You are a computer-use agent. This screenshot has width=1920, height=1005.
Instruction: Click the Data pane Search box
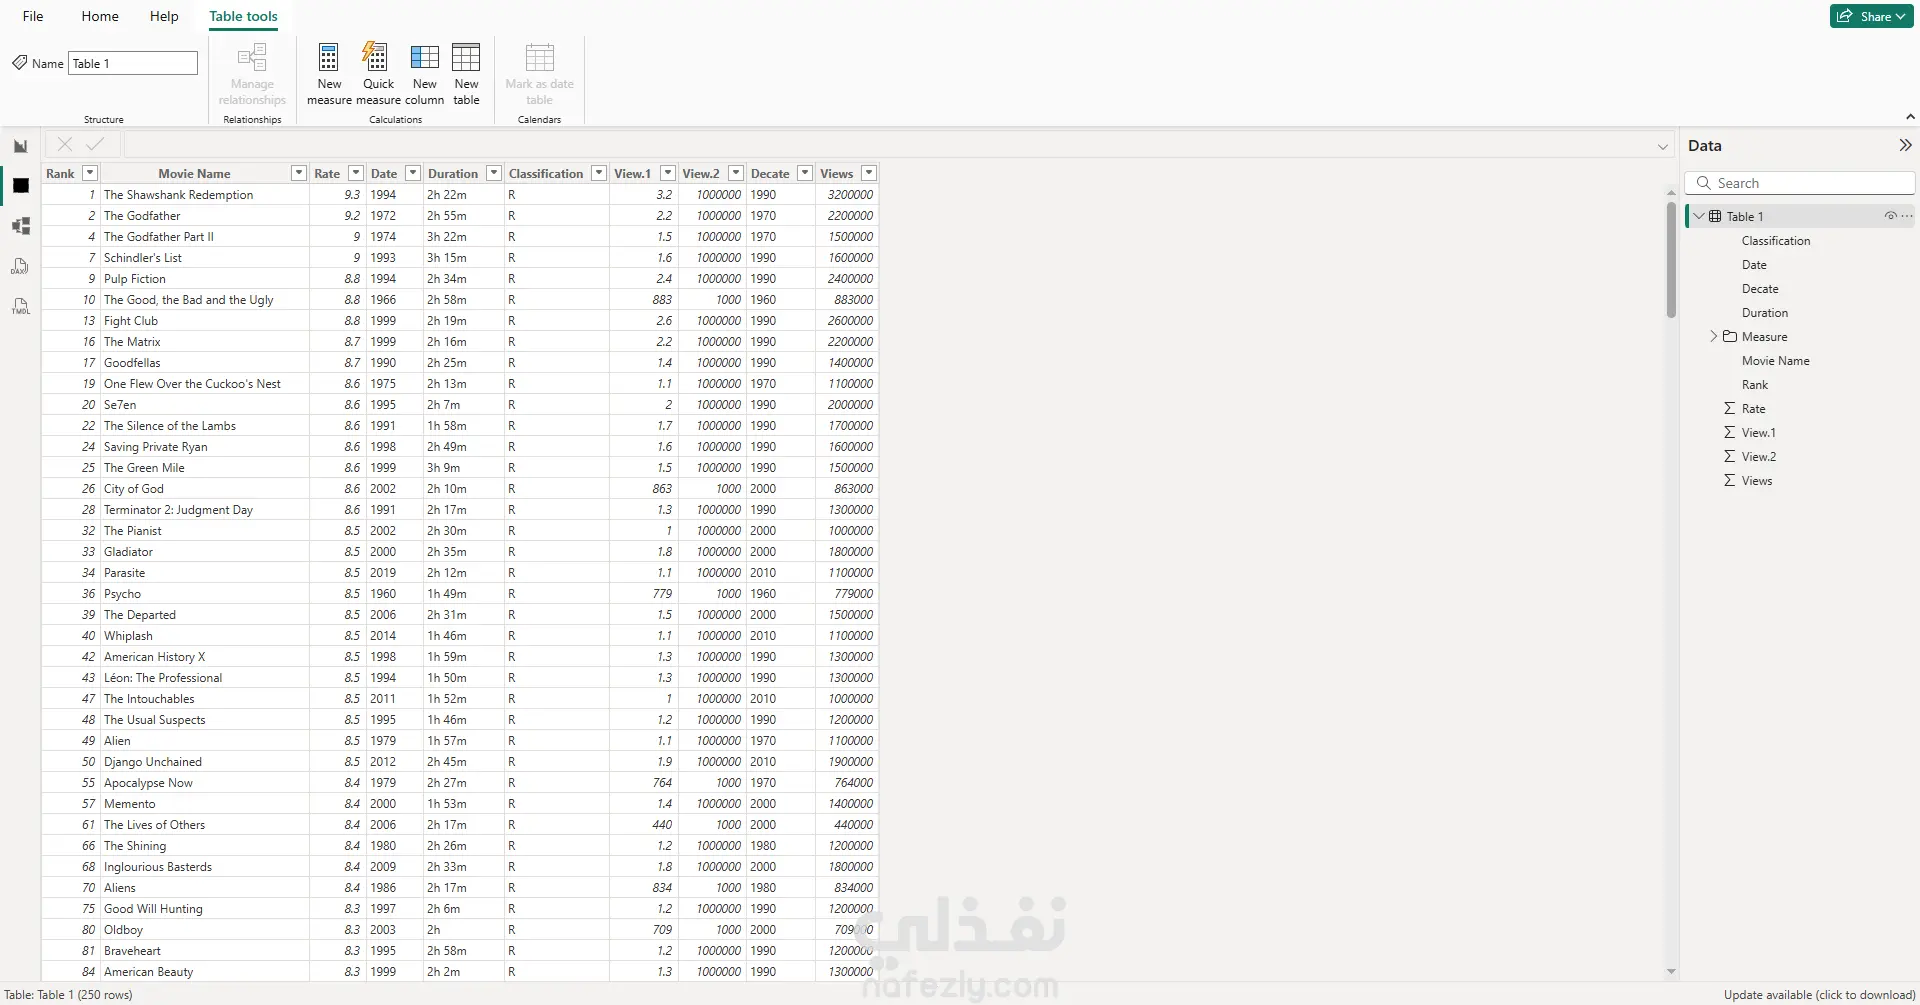[1800, 183]
